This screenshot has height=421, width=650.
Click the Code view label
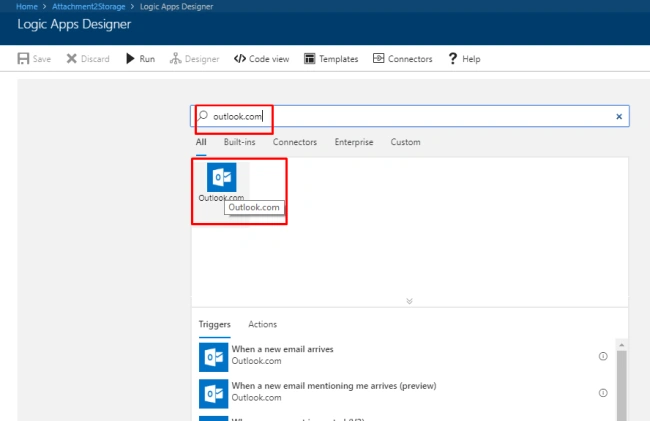click(x=269, y=59)
